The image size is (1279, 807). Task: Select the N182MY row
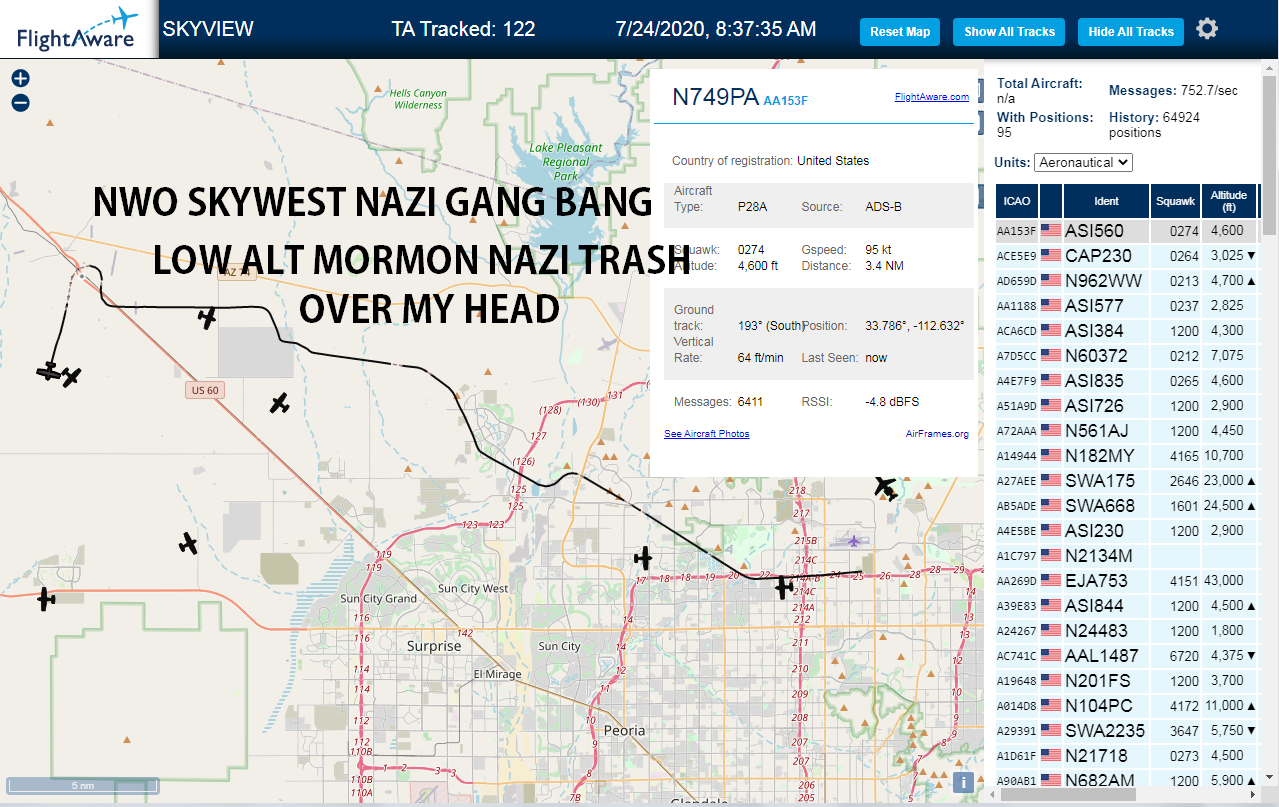point(1127,456)
